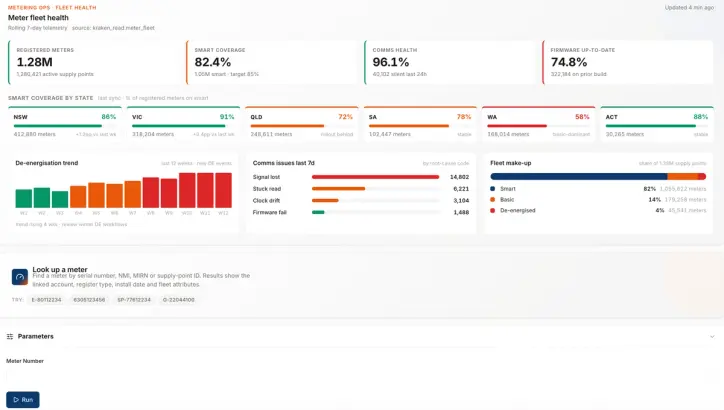Click the '30,265 meters' text in ACT card
This screenshot has width=724, height=410.
pos(625,134)
